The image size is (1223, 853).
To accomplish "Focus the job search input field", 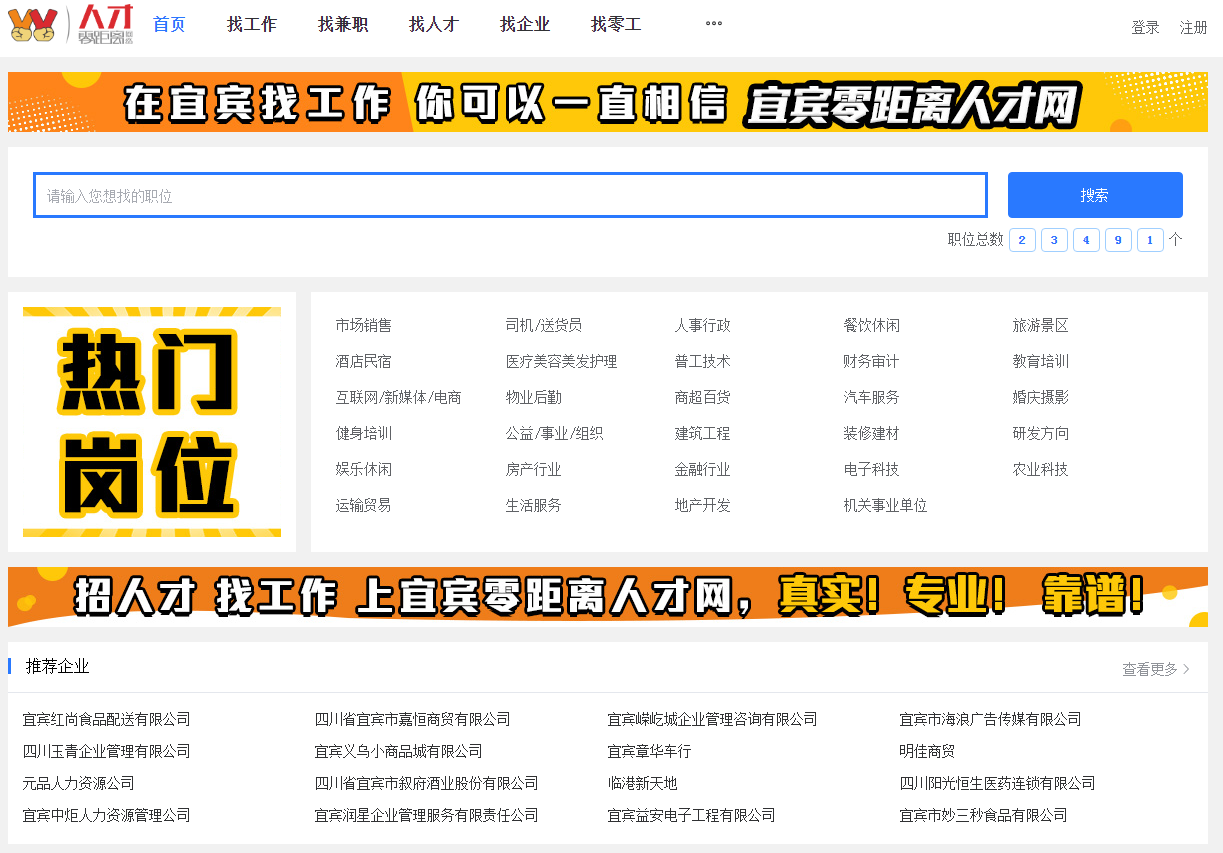I will pos(510,195).
